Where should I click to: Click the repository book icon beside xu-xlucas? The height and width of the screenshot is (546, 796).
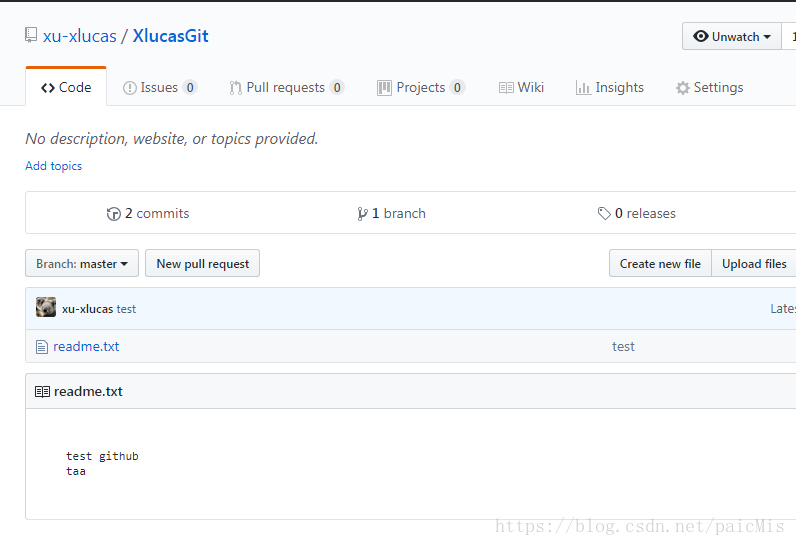point(31,35)
